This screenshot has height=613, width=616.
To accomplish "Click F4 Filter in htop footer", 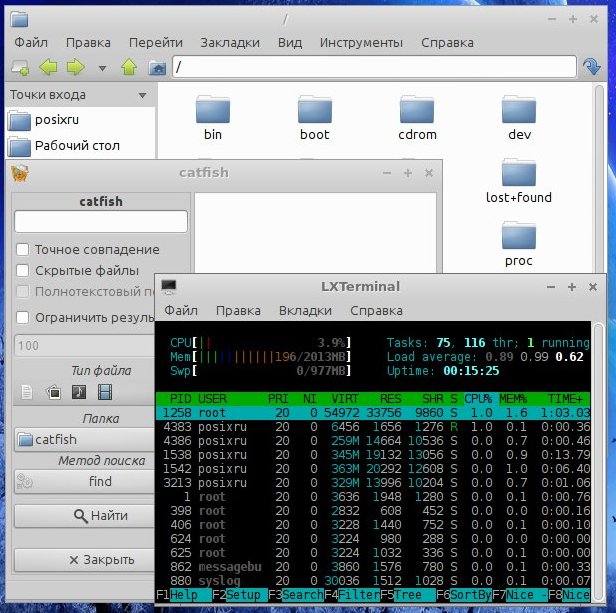I will (x=352, y=595).
